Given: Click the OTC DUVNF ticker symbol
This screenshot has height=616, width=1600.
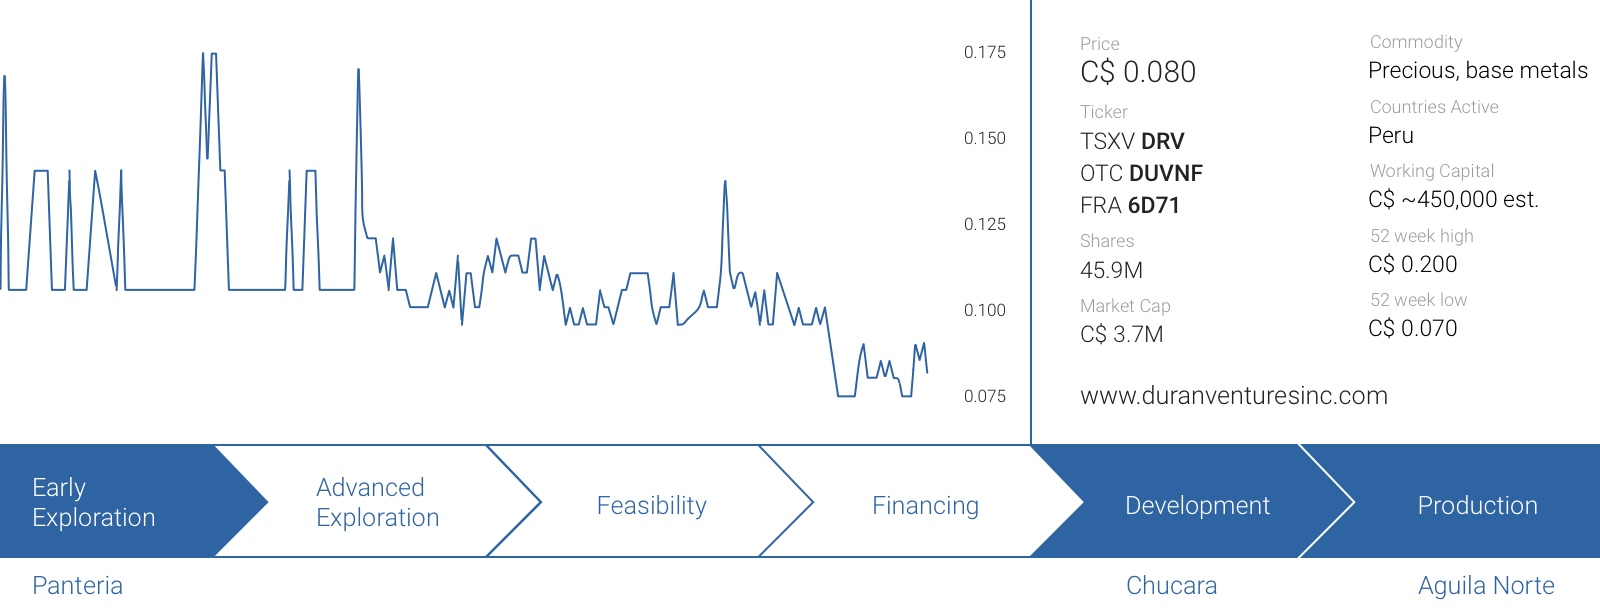Looking at the screenshot, I should (1141, 173).
